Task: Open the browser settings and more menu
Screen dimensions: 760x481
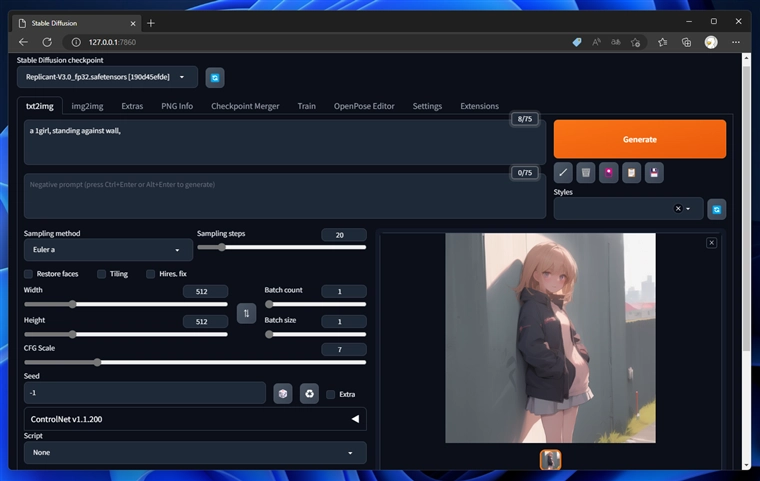Action: [x=736, y=42]
